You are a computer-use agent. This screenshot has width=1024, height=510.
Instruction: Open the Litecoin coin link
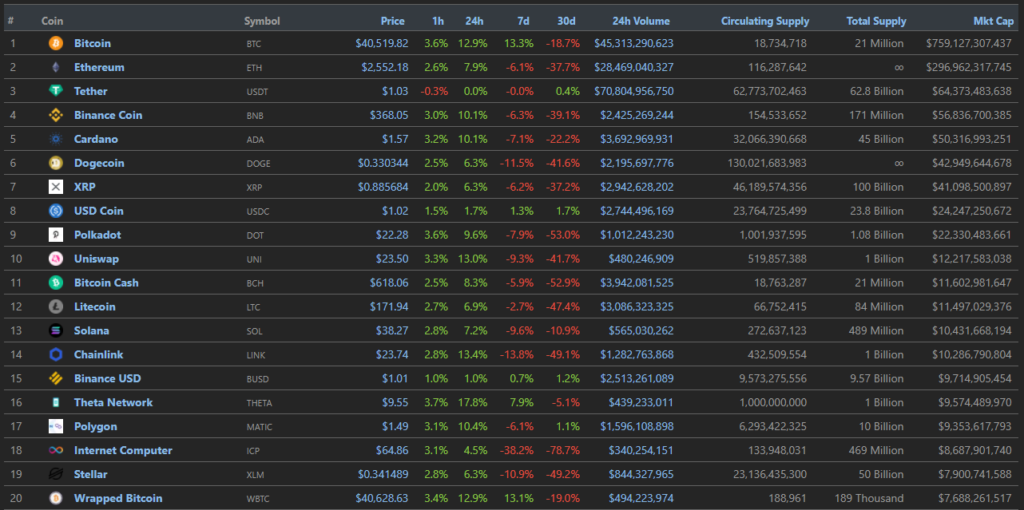pyautogui.click(x=94, y=307)
